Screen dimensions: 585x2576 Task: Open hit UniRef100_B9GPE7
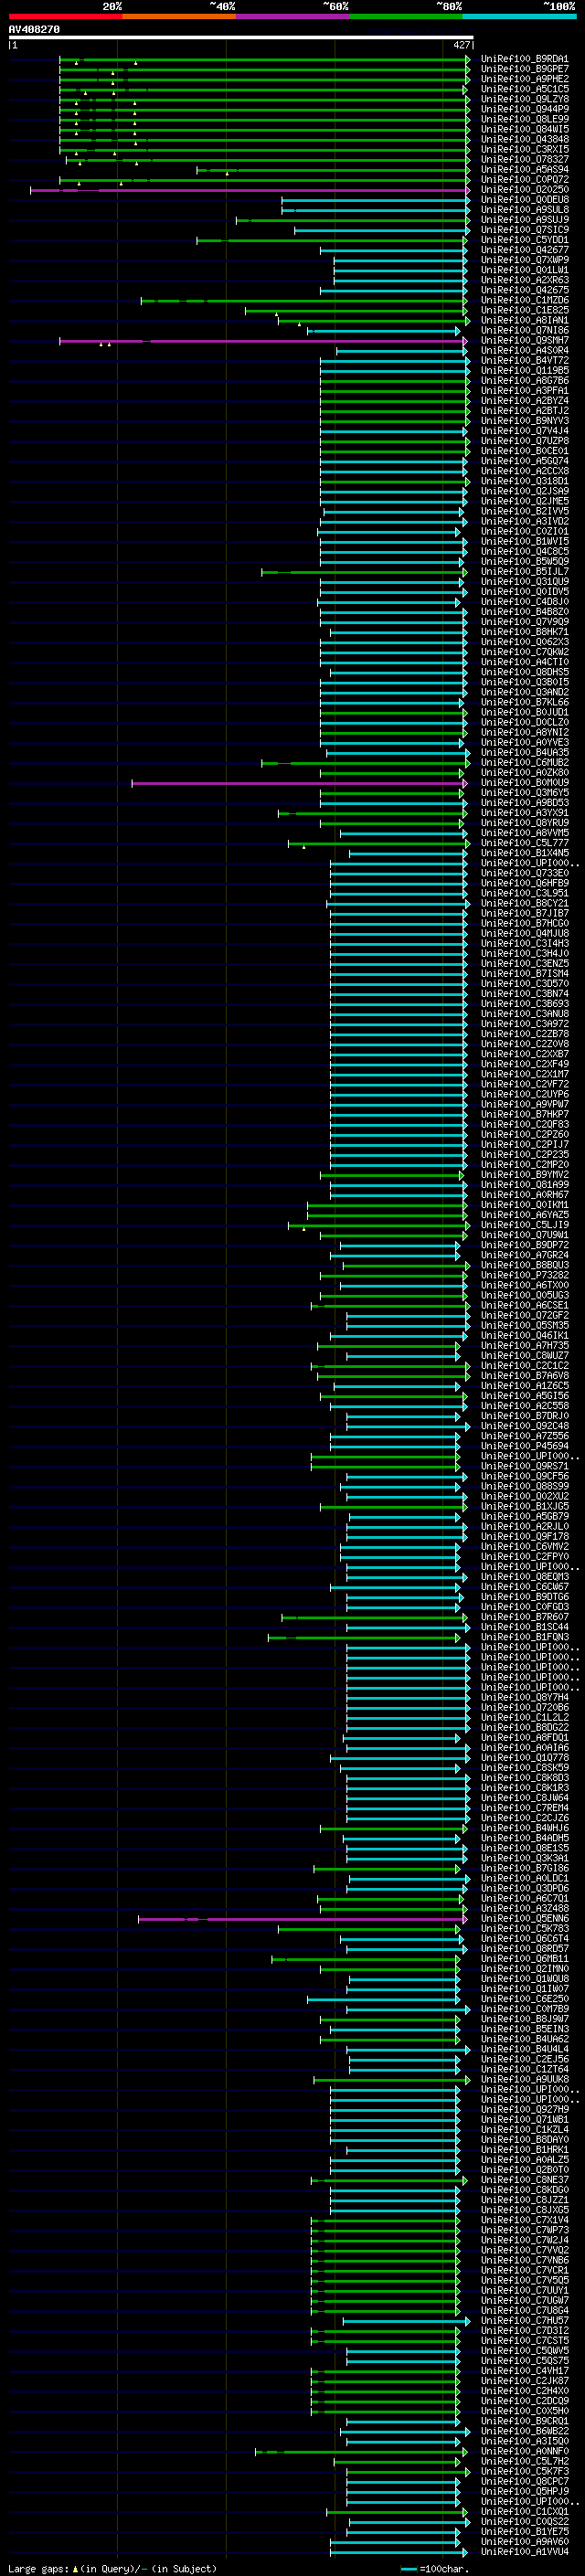524,69
